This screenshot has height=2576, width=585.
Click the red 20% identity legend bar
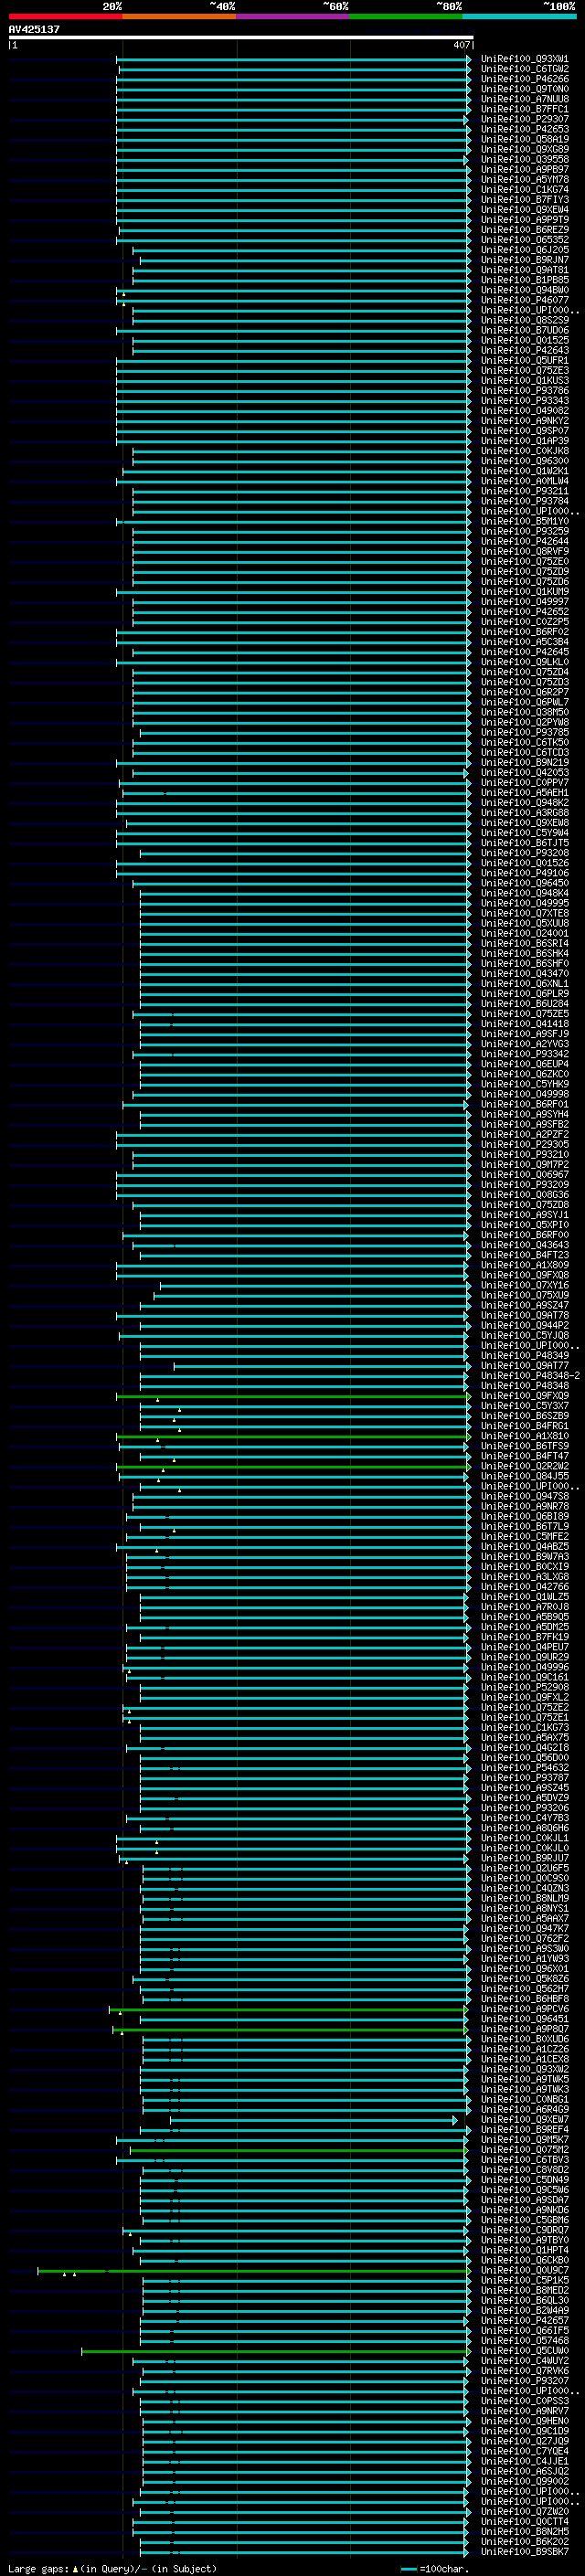(x=65, y=16)
